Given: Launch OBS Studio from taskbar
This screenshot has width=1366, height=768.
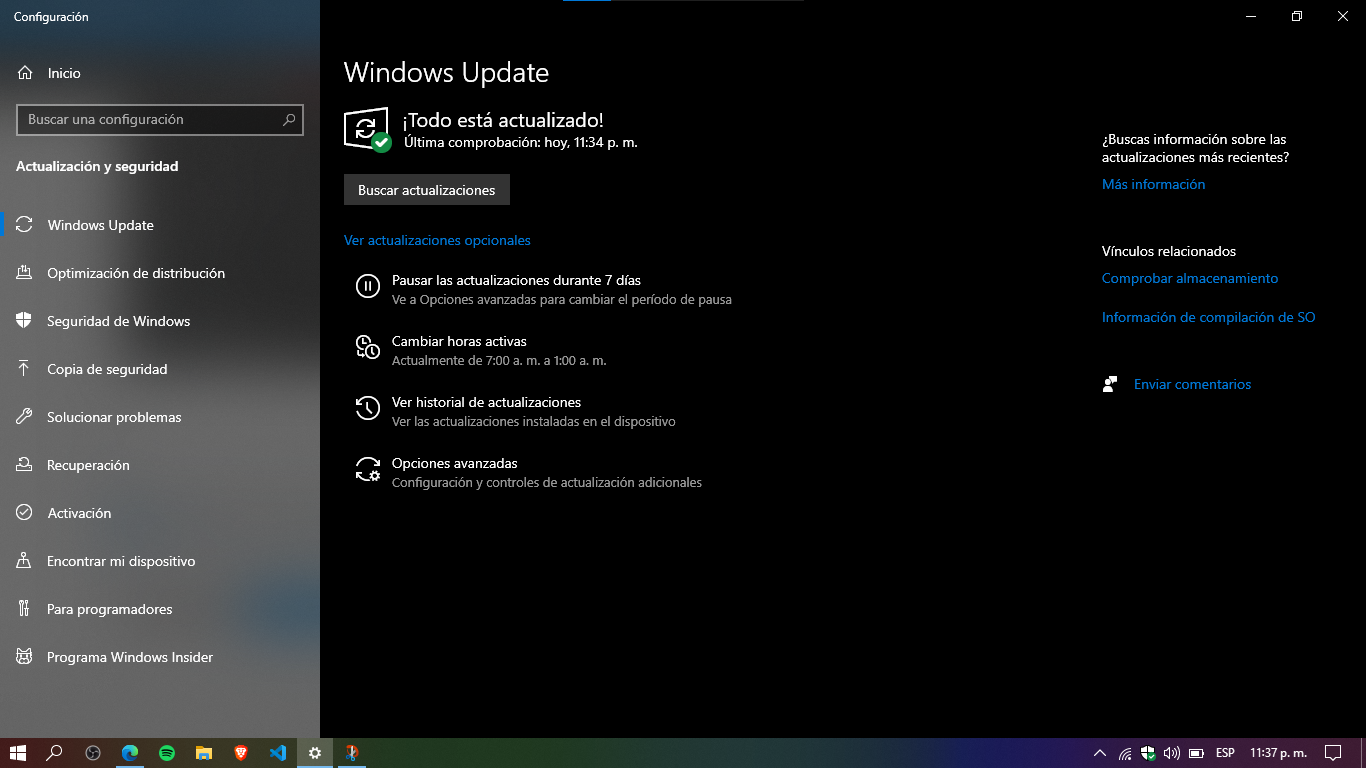Looking at the screenshot, I should (93, 753).
